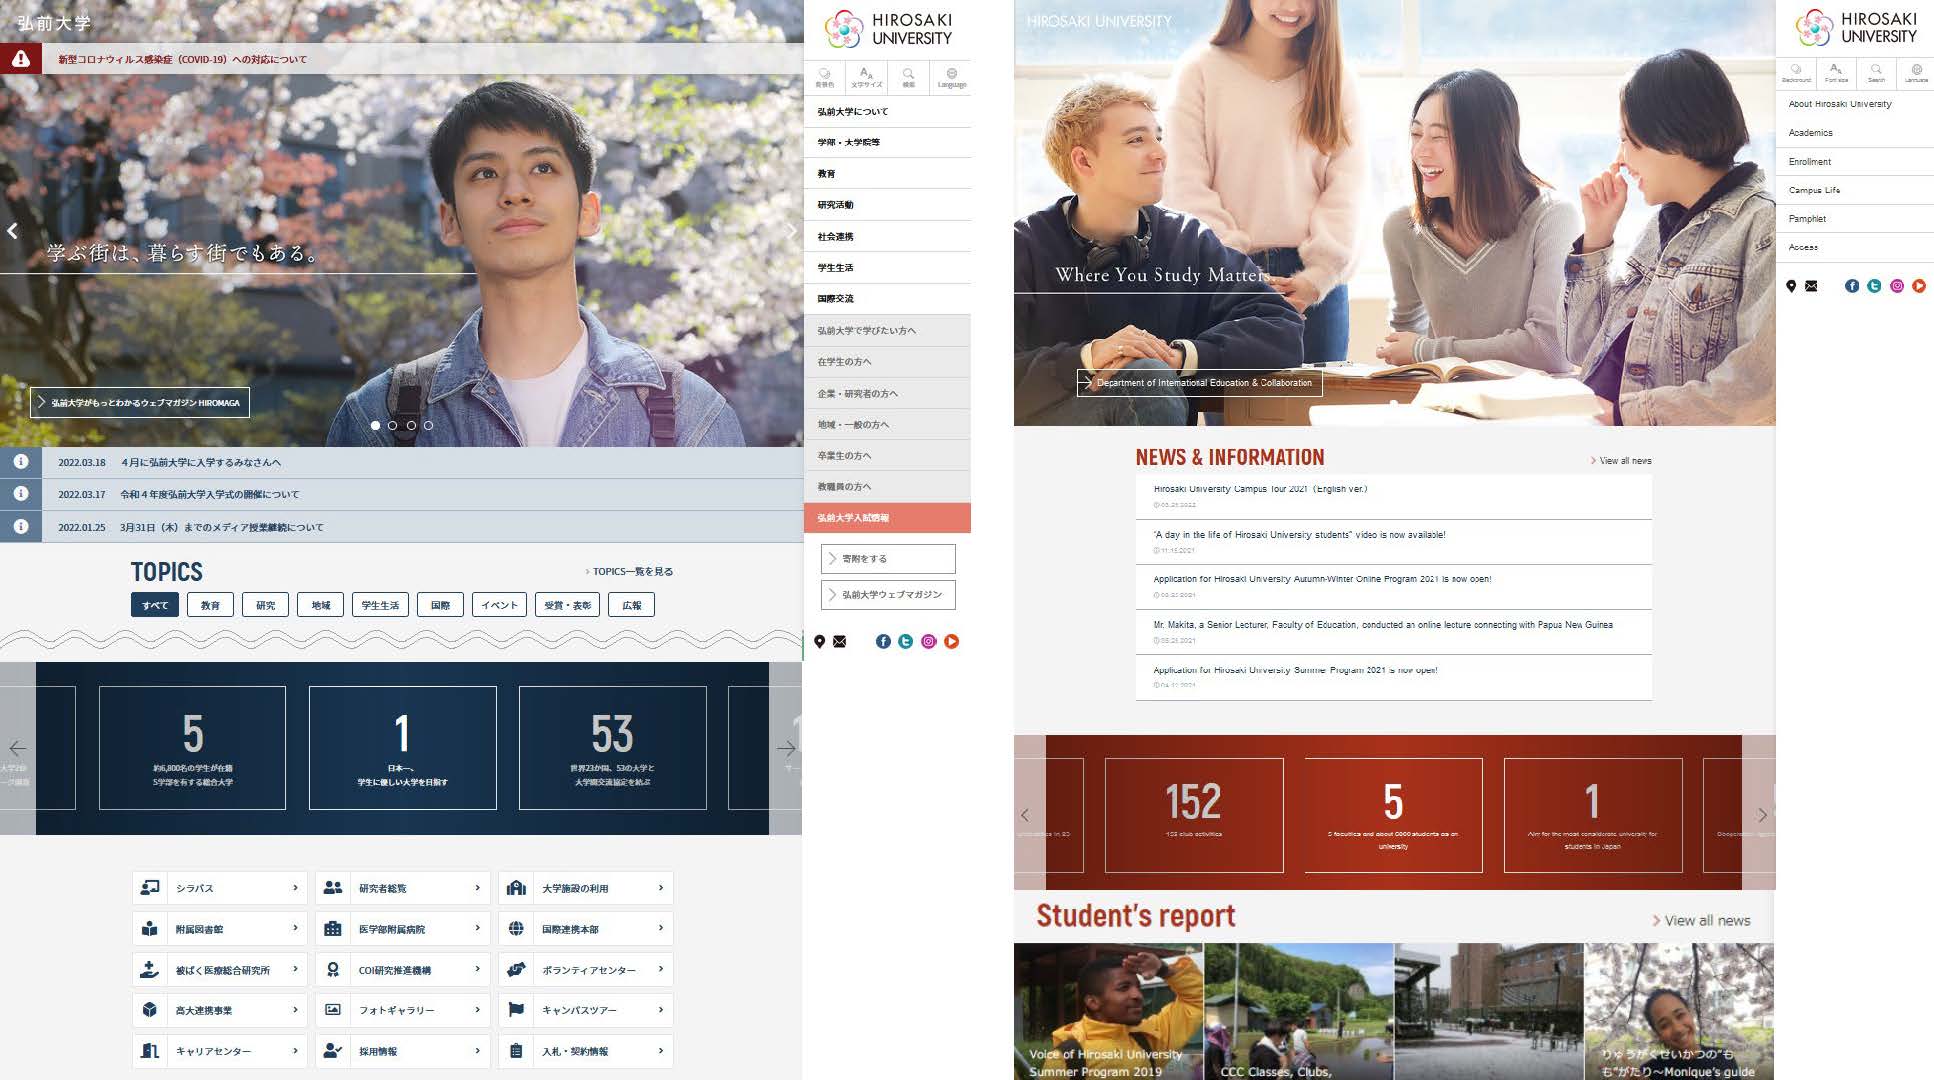Click the 医学部附属病院 hospital building icon
1934x1080 pixels.
click(x=333, y=929)
